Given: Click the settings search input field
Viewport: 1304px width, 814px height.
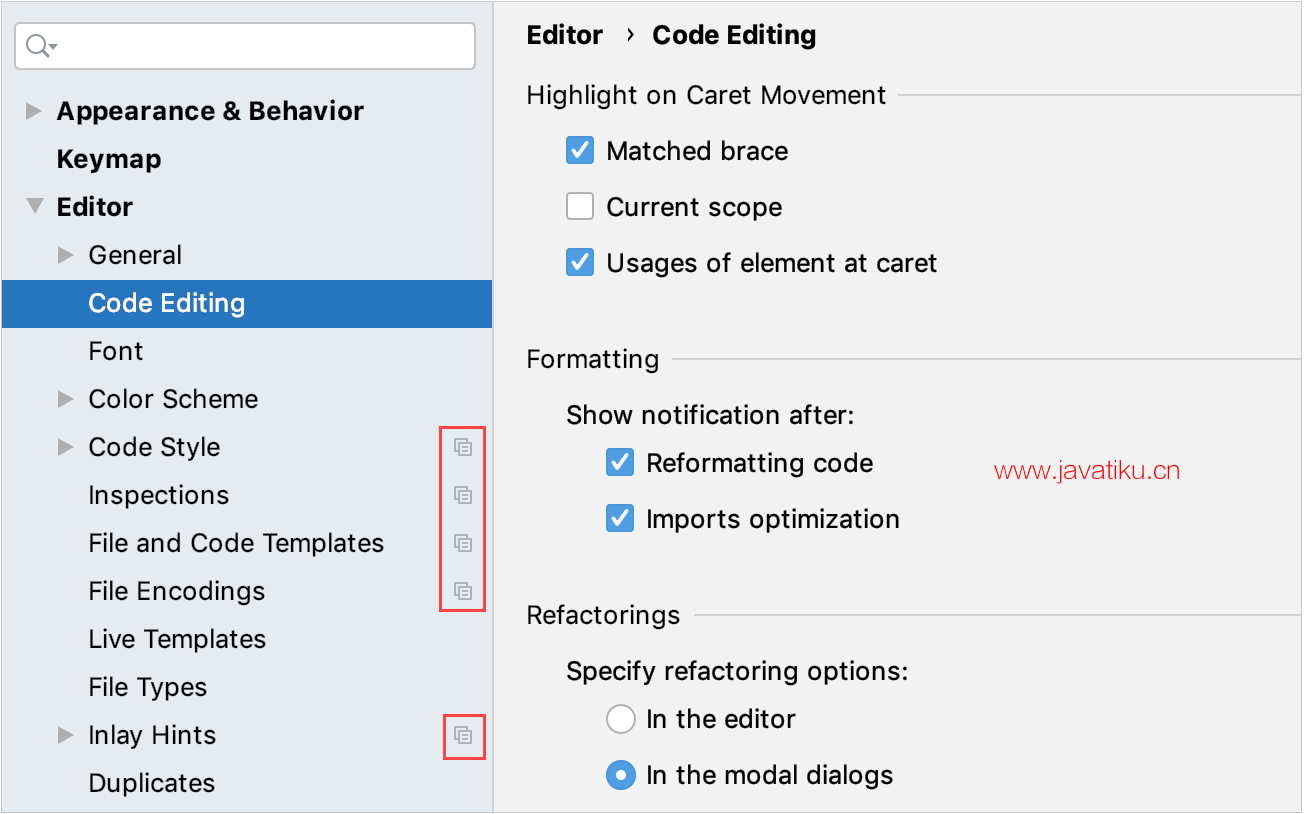Looking at the screenshot, I should pyautogui.click(x=260, y=46).
